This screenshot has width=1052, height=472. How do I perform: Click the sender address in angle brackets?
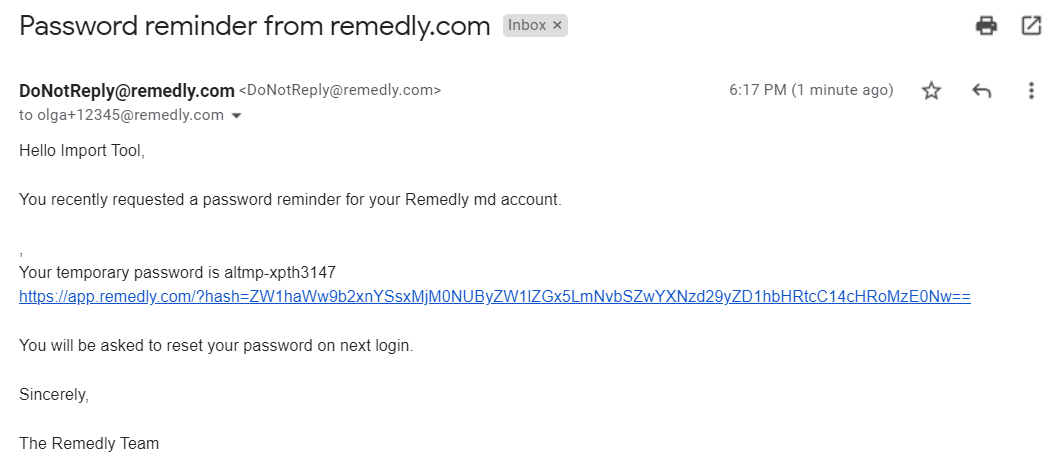click(x=340, y=91)
